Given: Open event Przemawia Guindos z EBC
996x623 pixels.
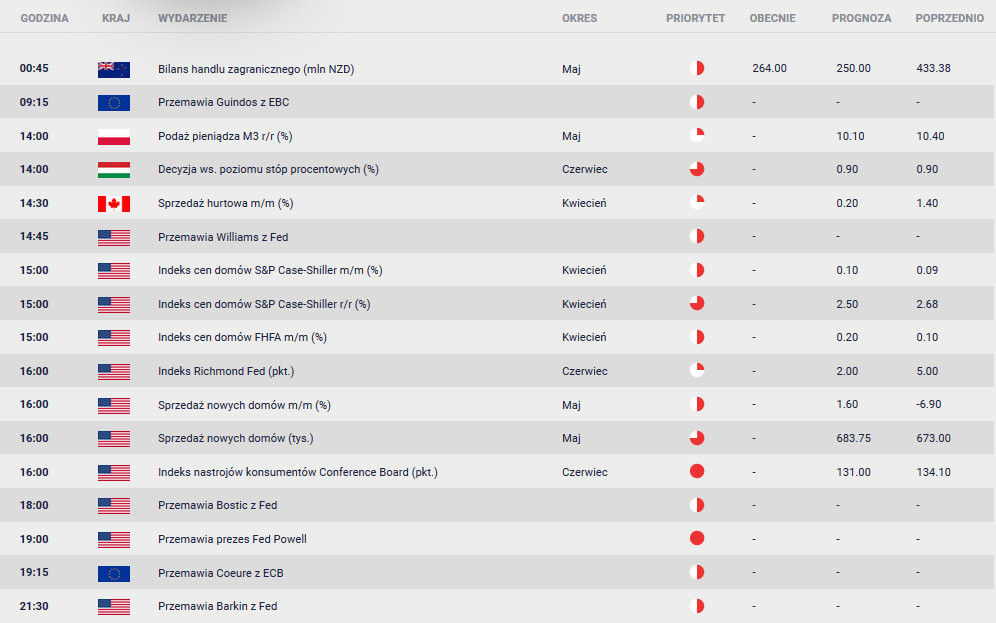Looking at the screenshot, I should (x=224, y=102).
